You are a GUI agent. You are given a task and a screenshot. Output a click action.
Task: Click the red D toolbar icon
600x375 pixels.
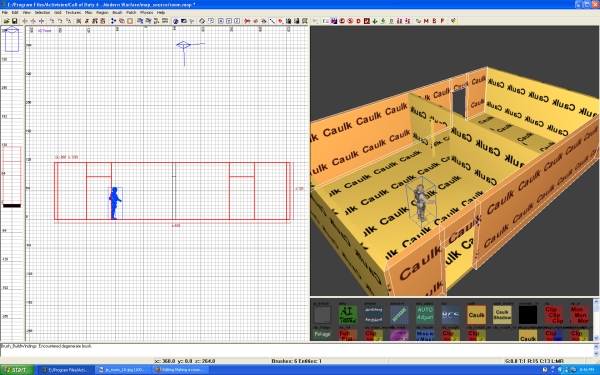(x=359, y=21)
